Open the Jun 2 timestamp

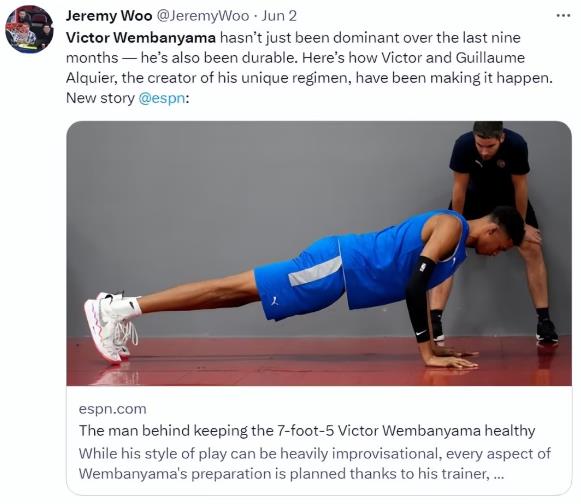(279, 16)
